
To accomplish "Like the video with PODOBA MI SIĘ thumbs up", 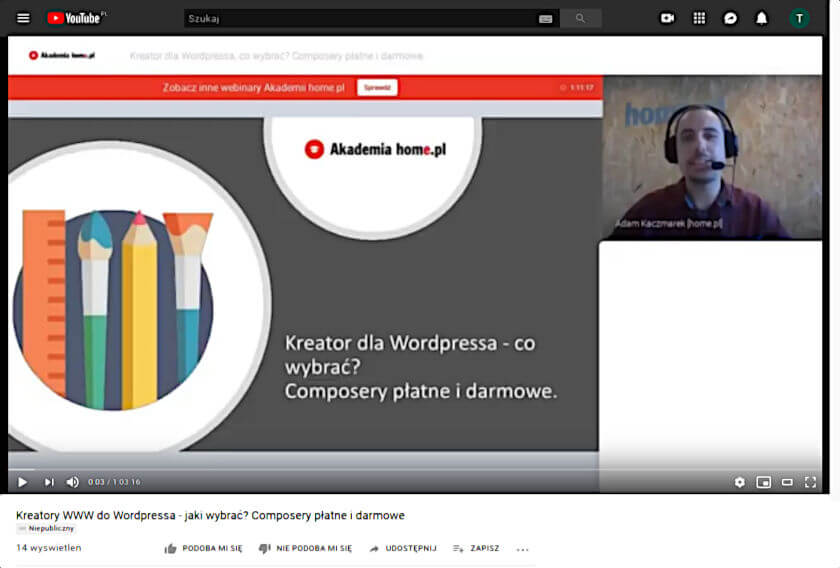I will [204, 548].
